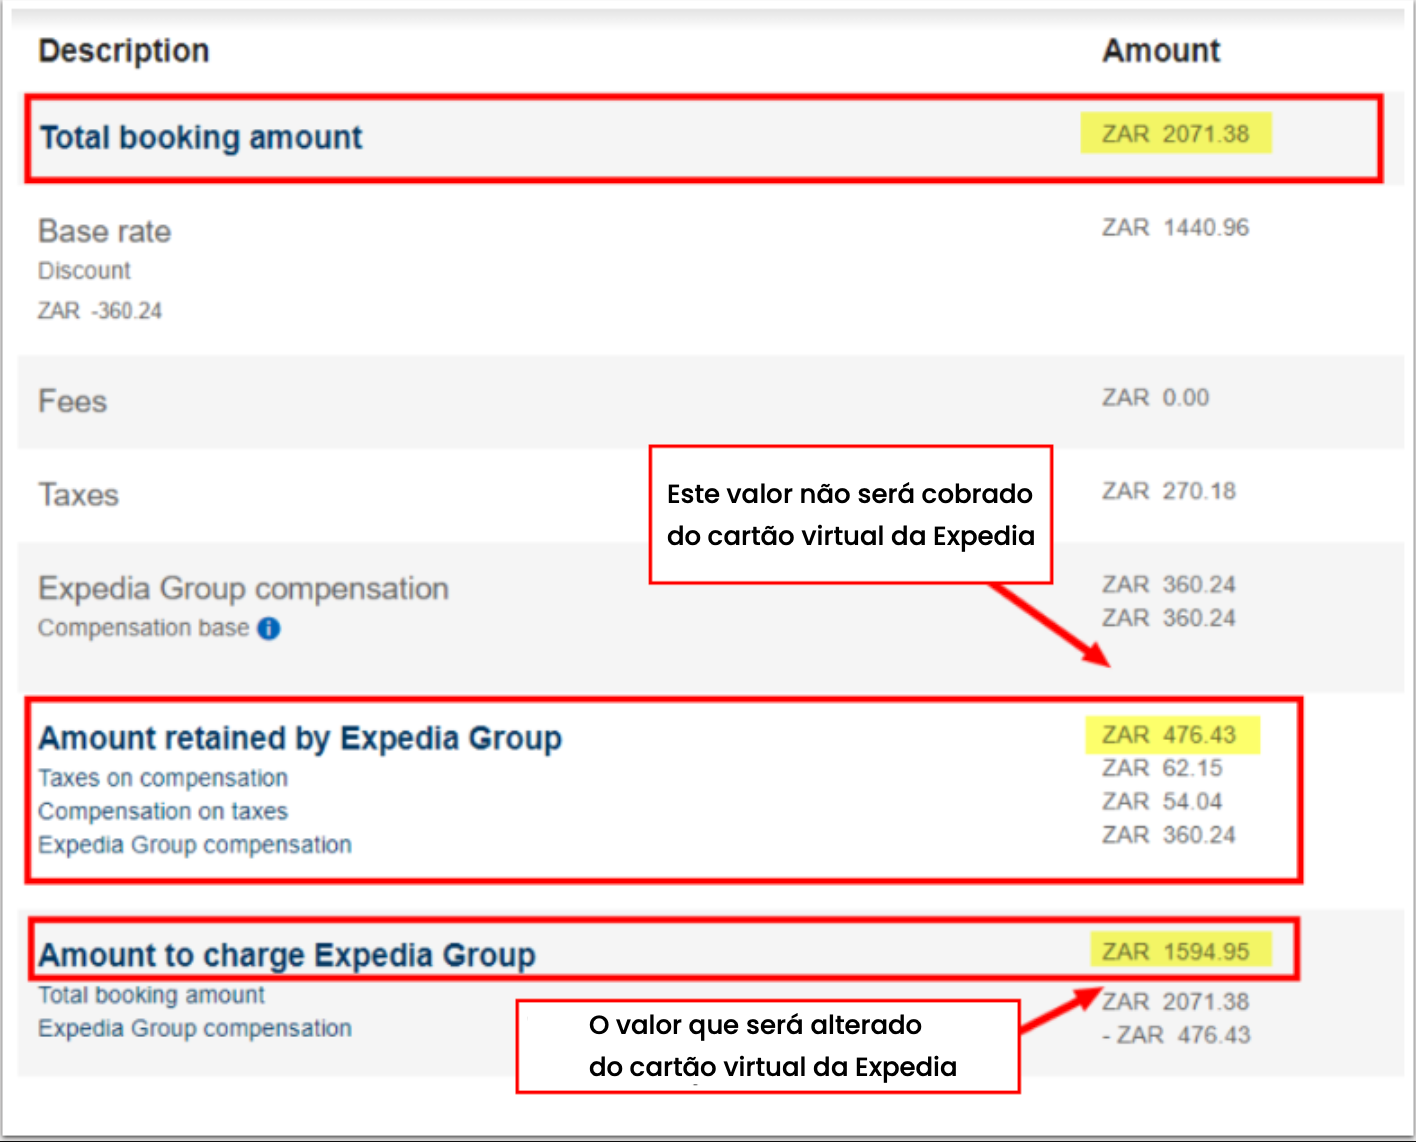
Task: Click the ZAR 1440.96 base rate amount
Action: pos(1175,228)
